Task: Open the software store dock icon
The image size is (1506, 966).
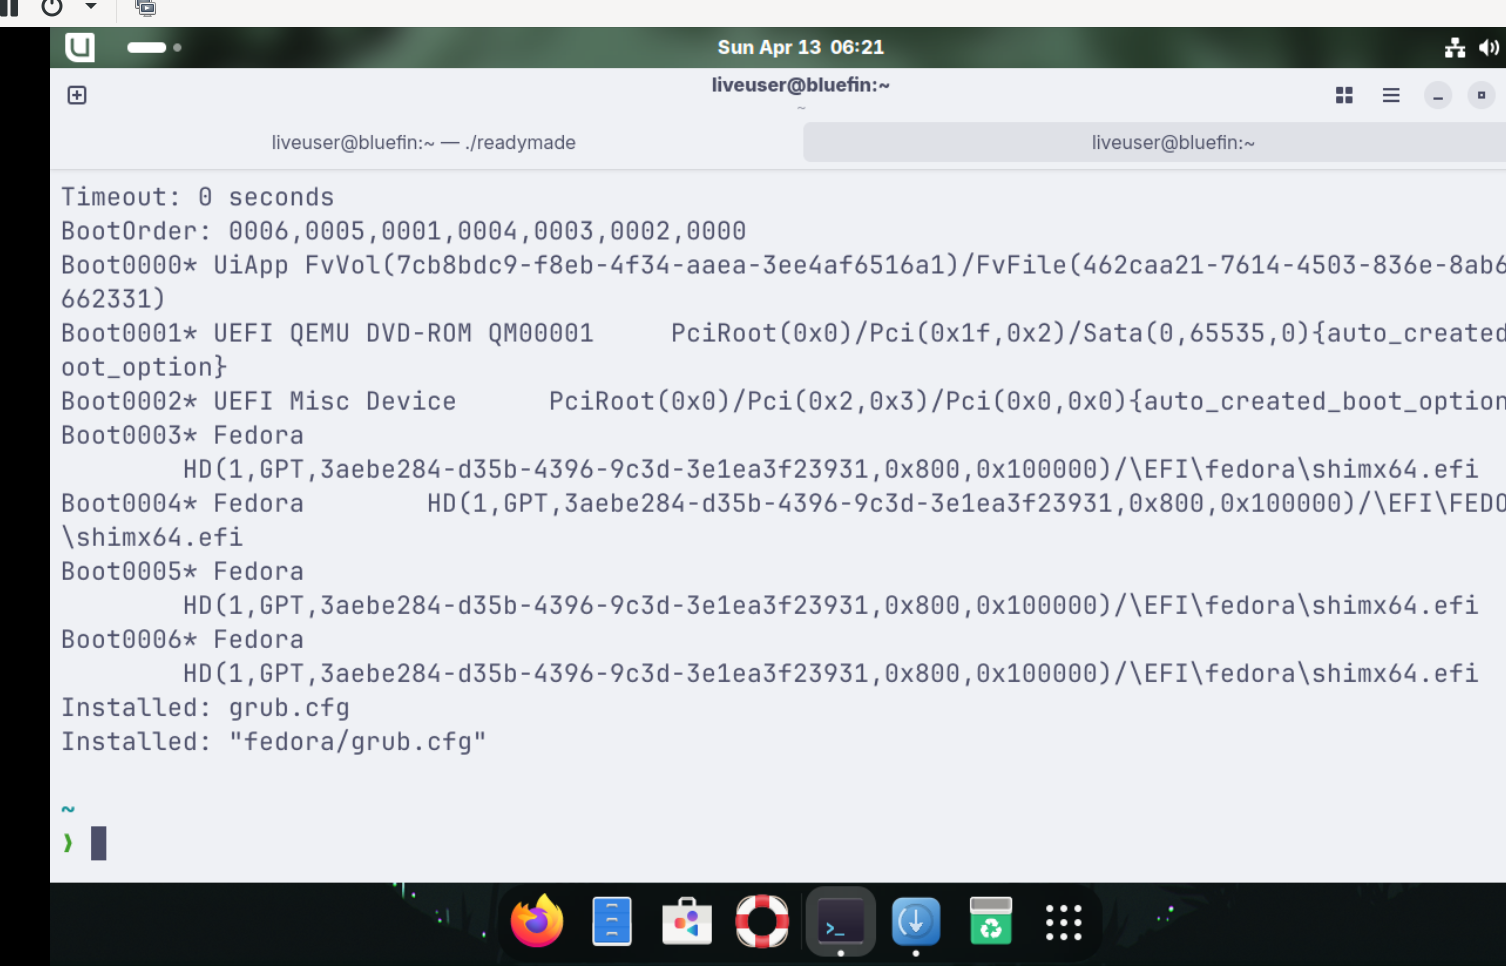Action: (687, 921)
